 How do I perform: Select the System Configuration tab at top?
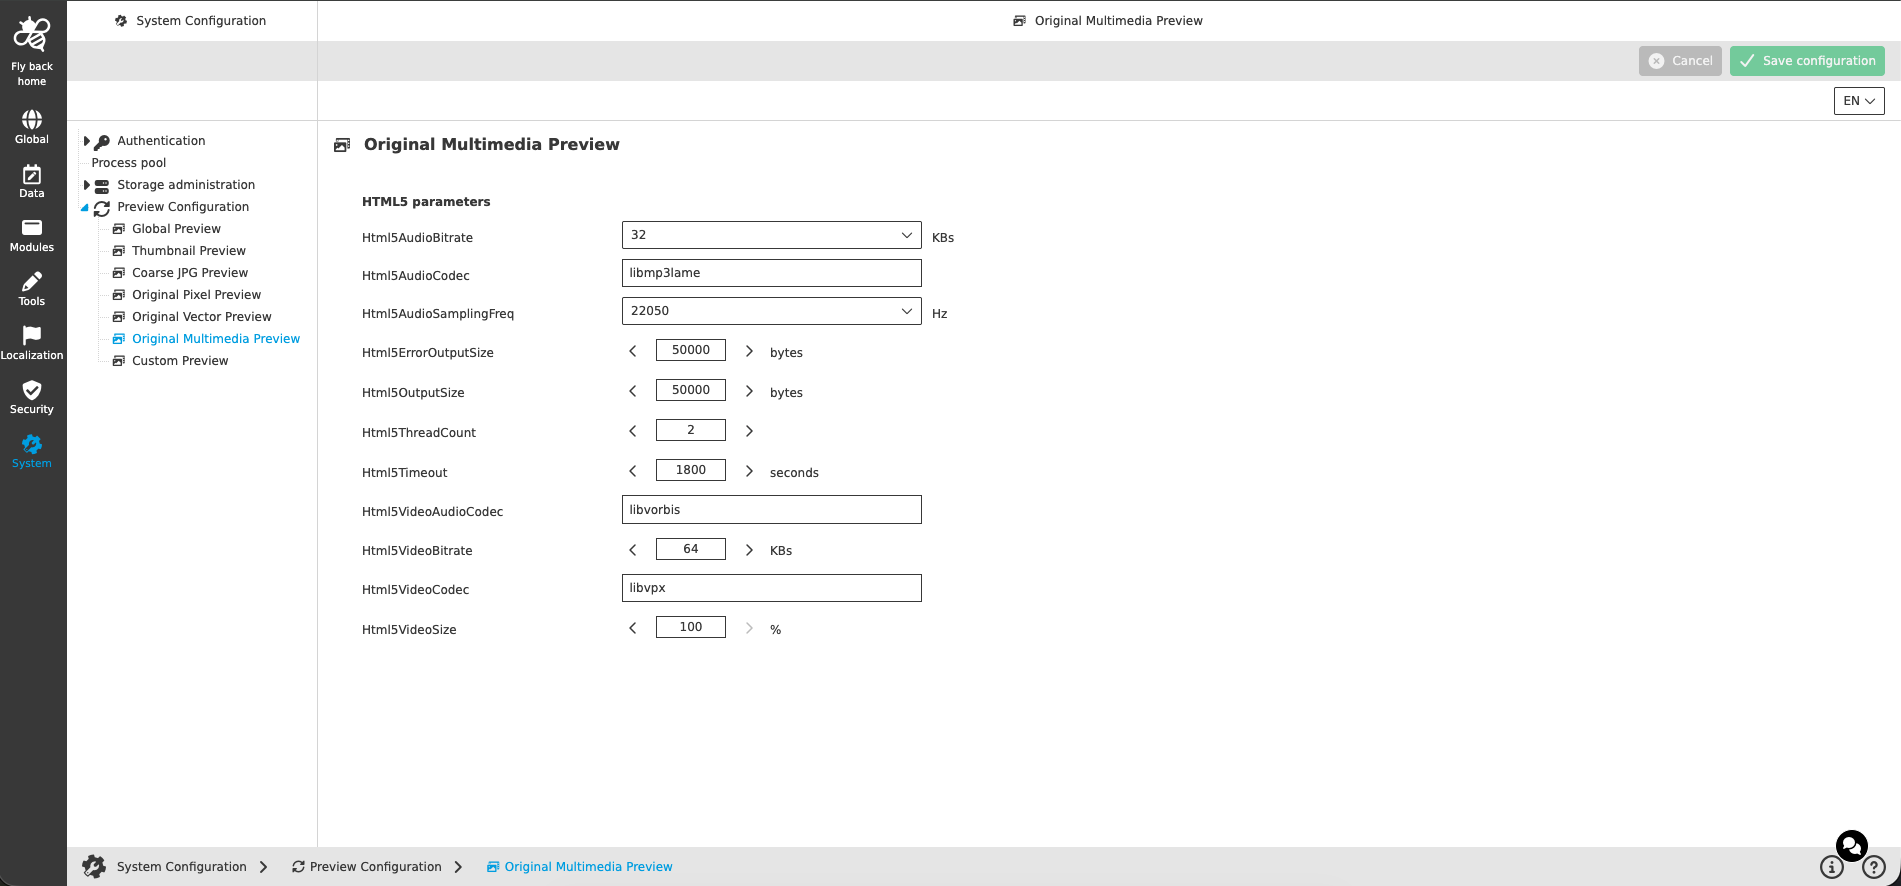[191, 21]
